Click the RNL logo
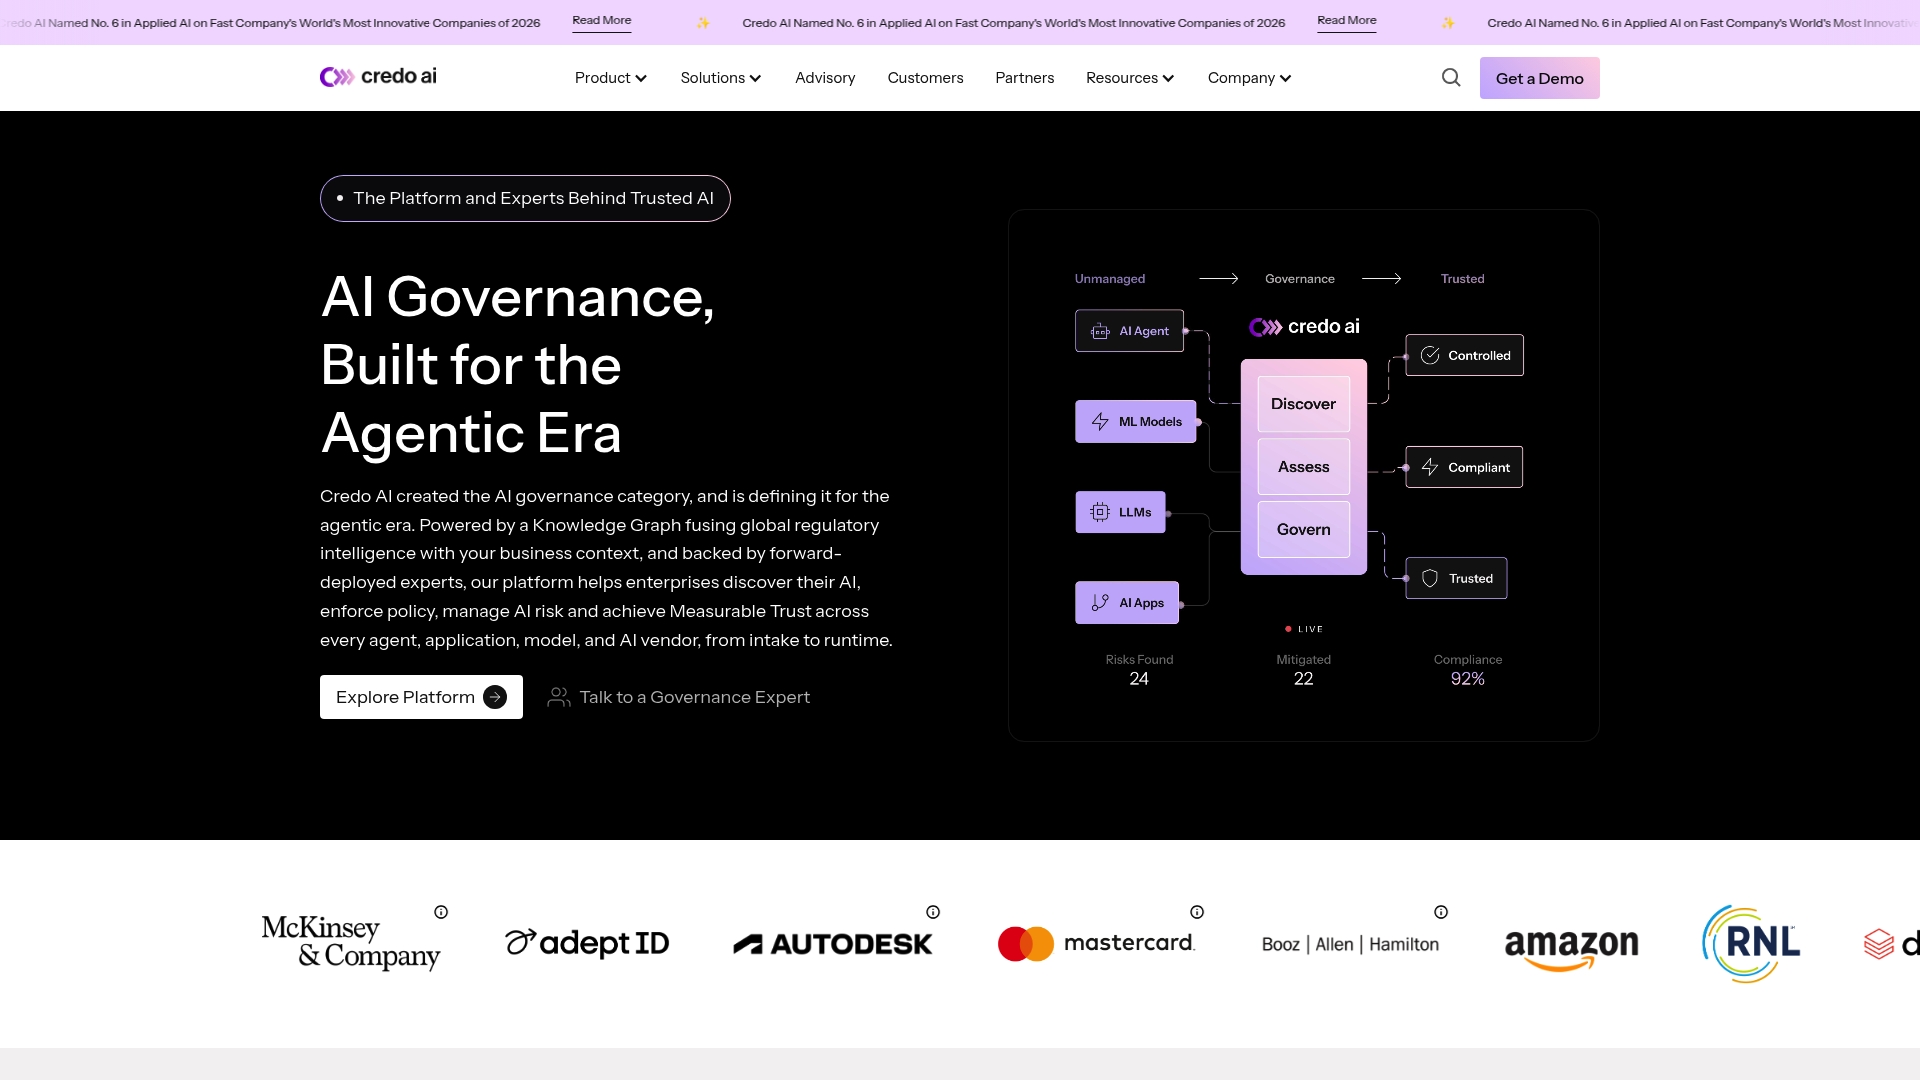The image size is (1920, 1080). 1751,944
